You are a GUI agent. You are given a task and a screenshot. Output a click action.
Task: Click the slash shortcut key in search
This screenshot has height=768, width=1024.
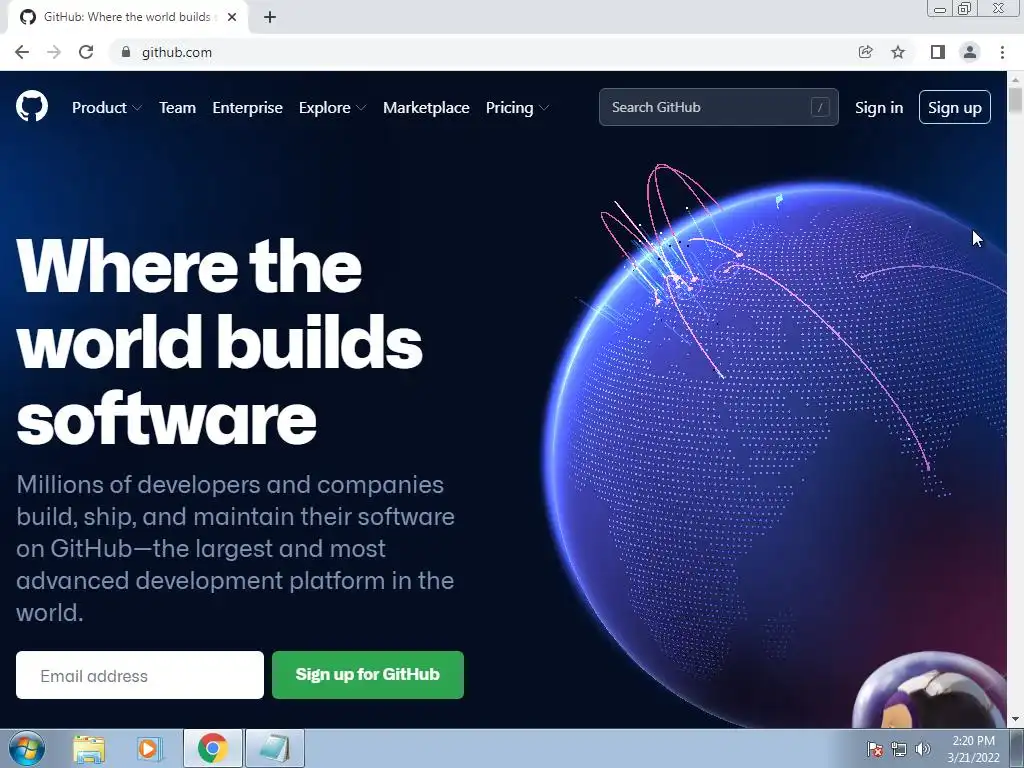click(820, 107)
